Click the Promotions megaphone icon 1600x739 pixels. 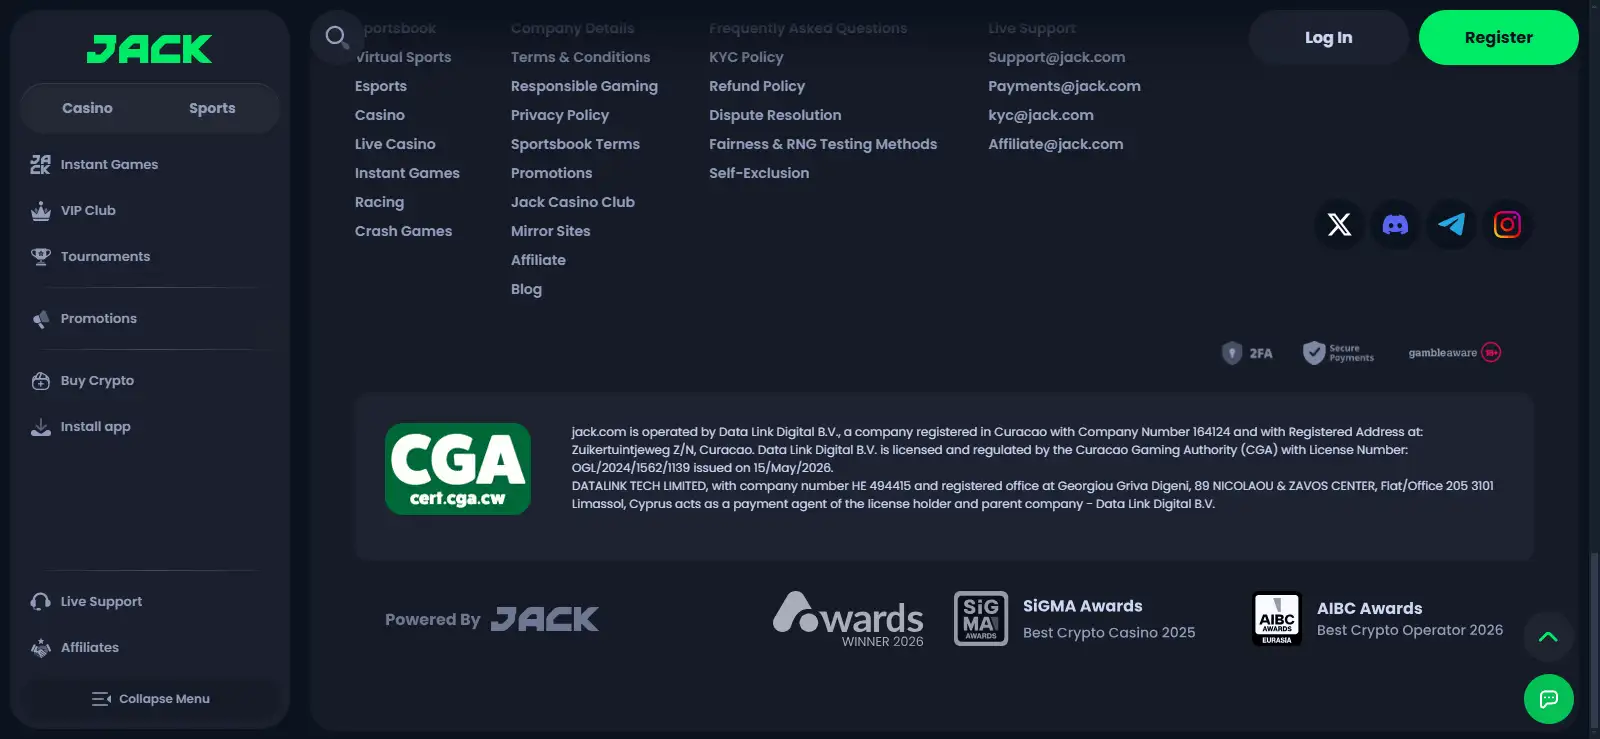40,318
